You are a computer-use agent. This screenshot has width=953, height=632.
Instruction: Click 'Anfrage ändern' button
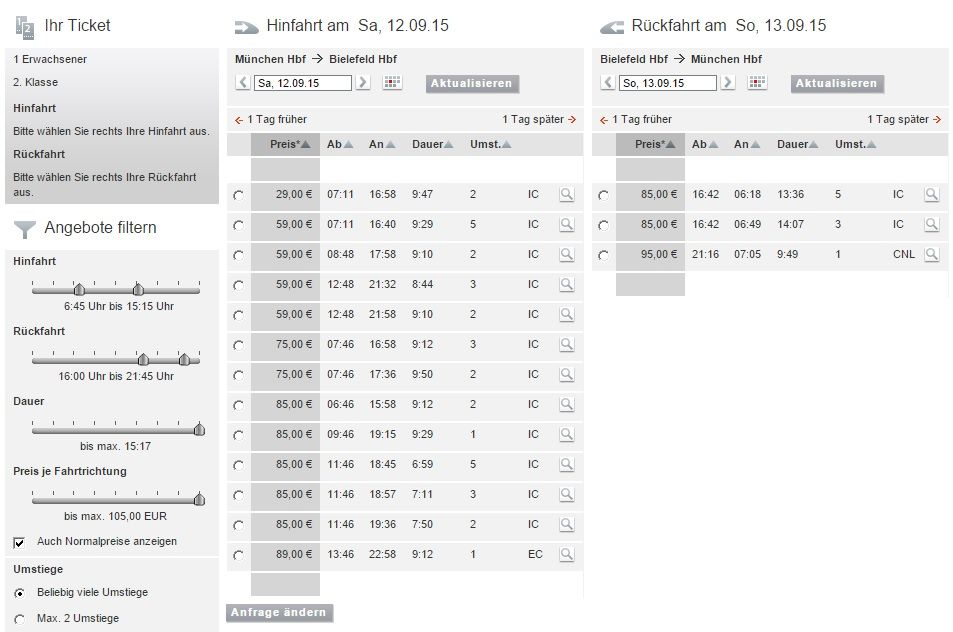pyautogui.click(x=279, y=612)
